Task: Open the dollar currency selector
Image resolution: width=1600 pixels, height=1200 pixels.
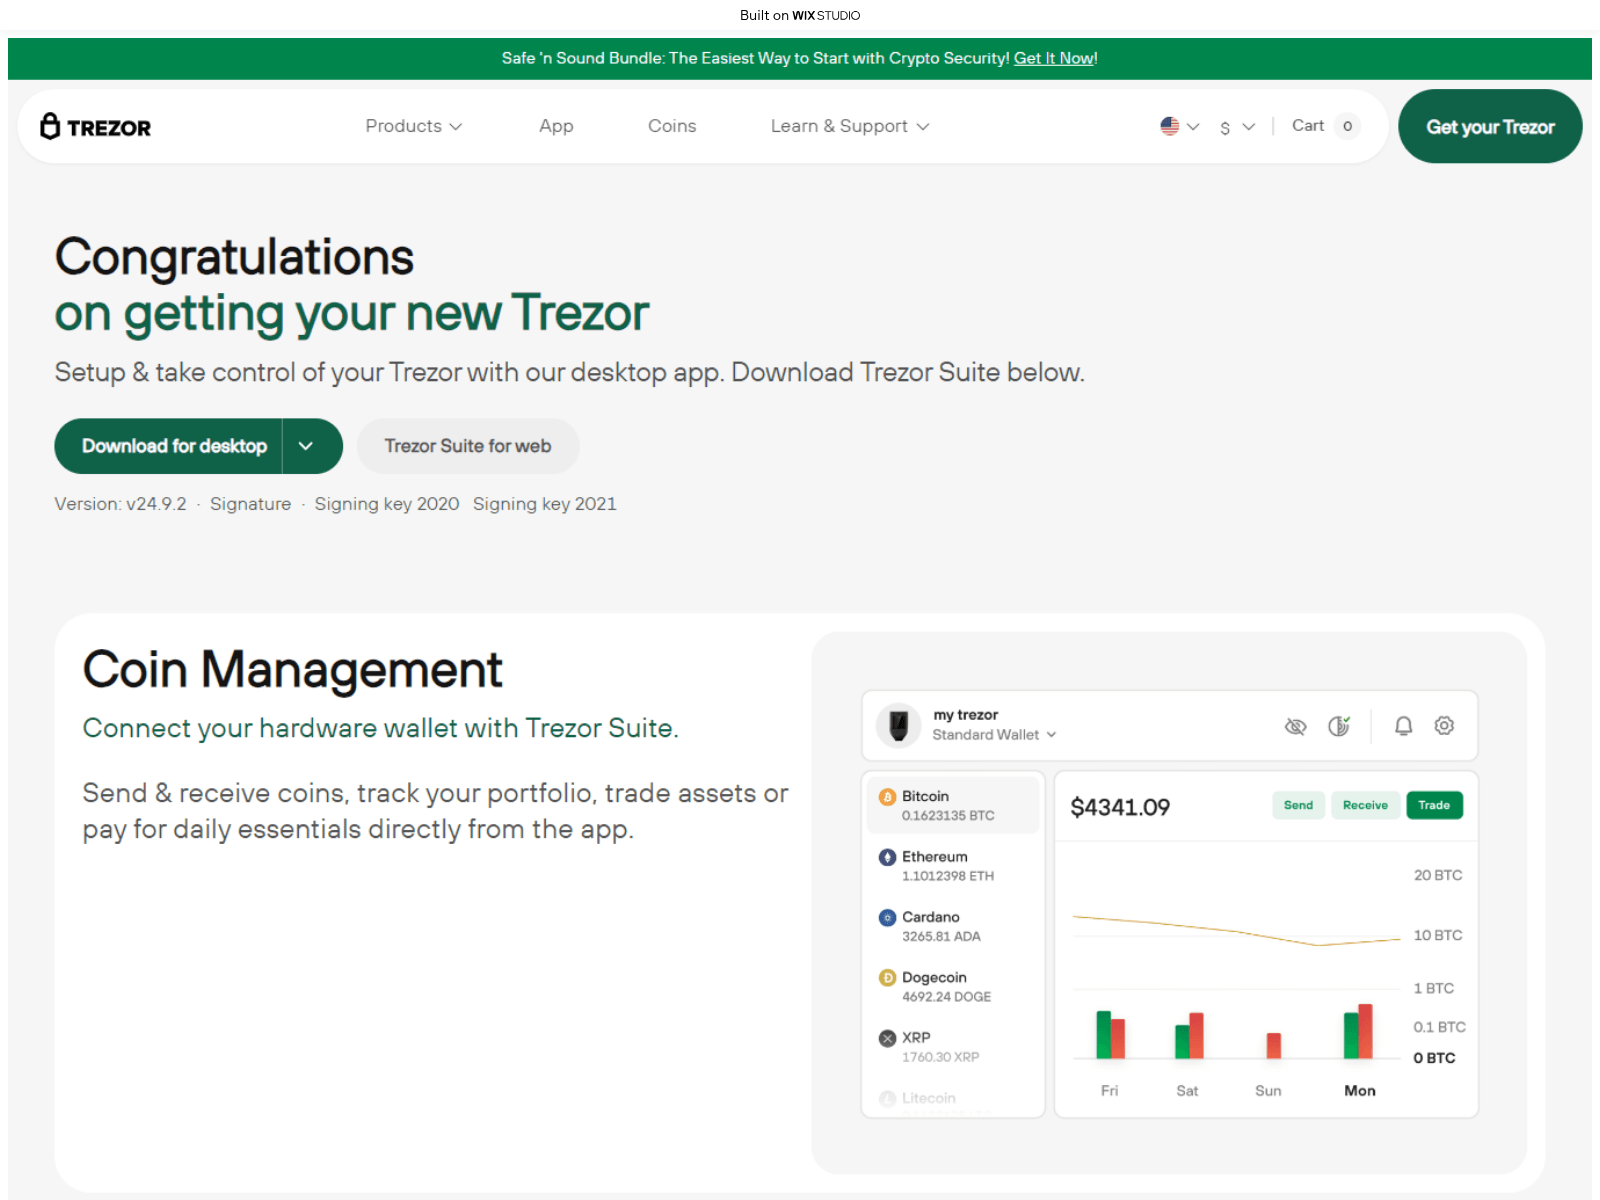Action: (x=1237, y=127)
